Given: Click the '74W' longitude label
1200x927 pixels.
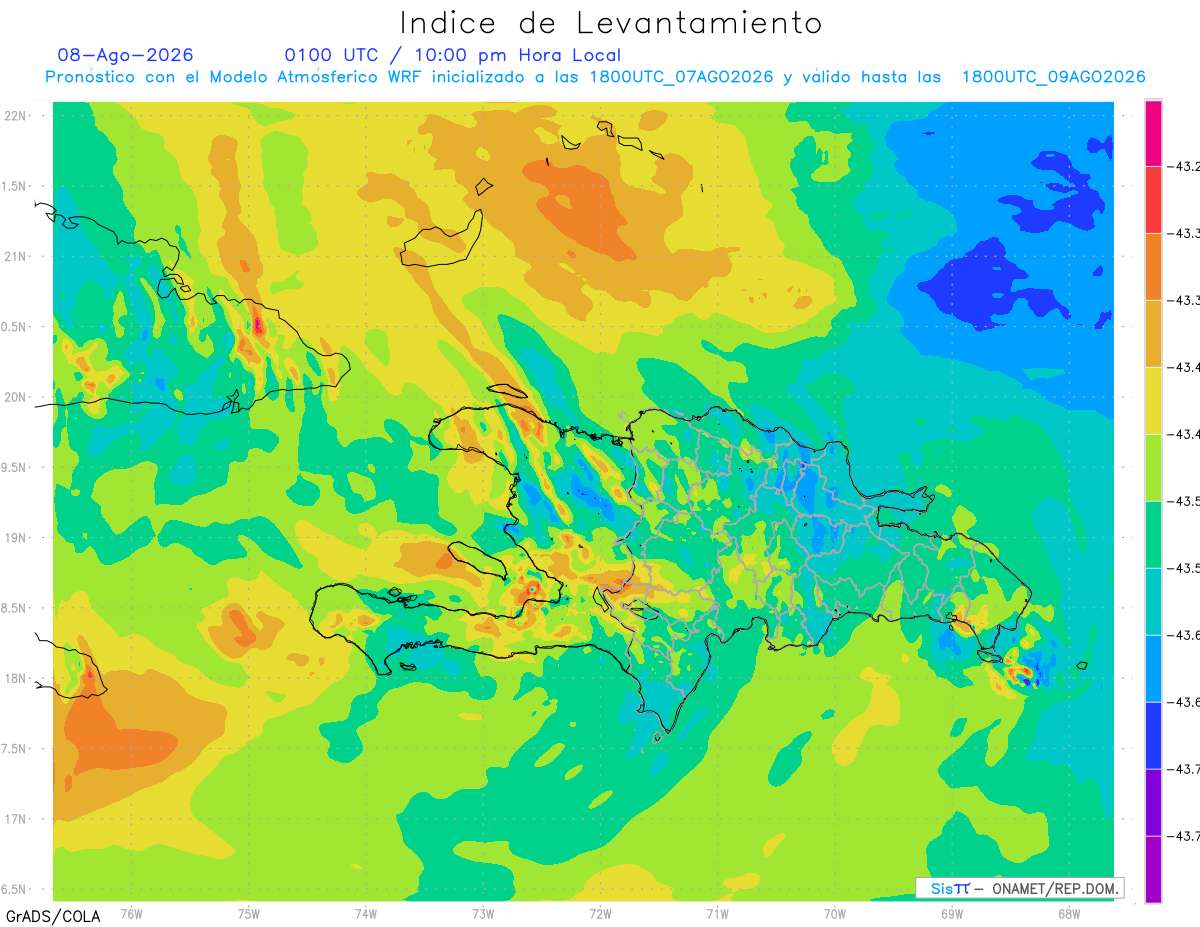Looking at the screenshot, I should pyautogui.click(x=366, y=913).
